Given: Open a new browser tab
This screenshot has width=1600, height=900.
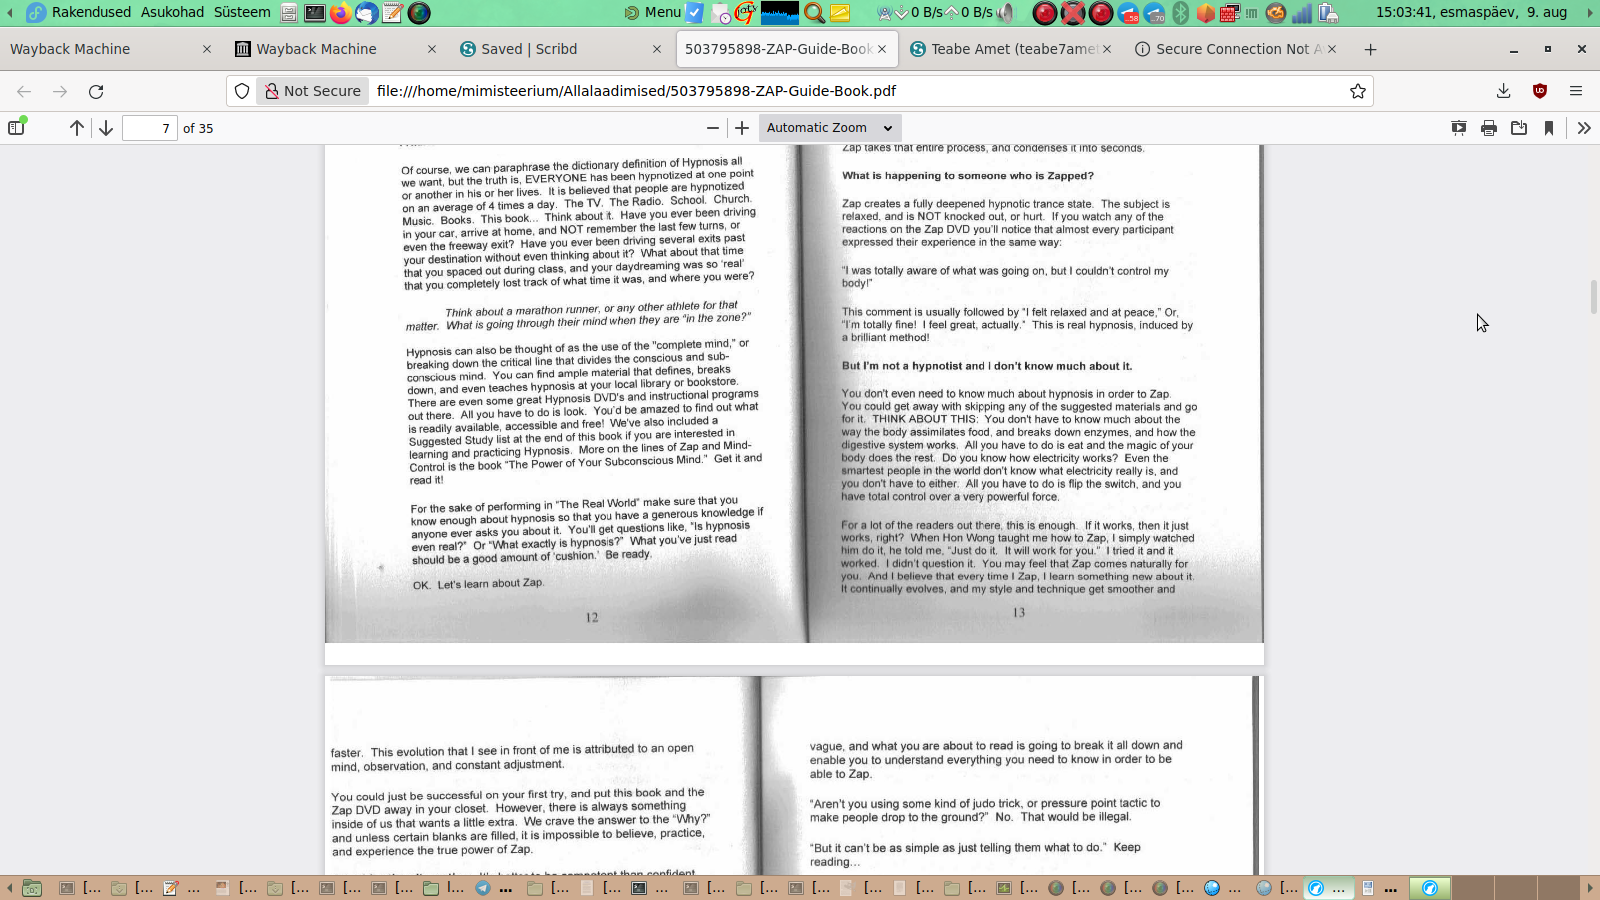Looking at the screenshot, I should pyautogui.click(x=1370, y=49).
